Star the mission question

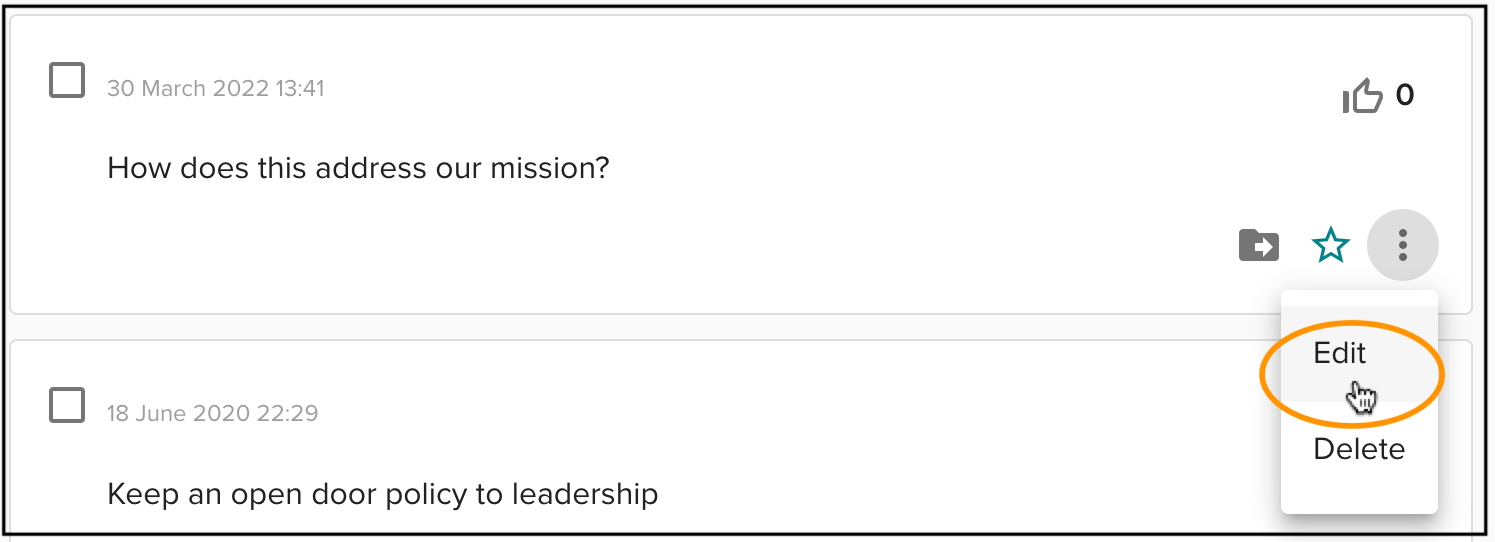1330,245
